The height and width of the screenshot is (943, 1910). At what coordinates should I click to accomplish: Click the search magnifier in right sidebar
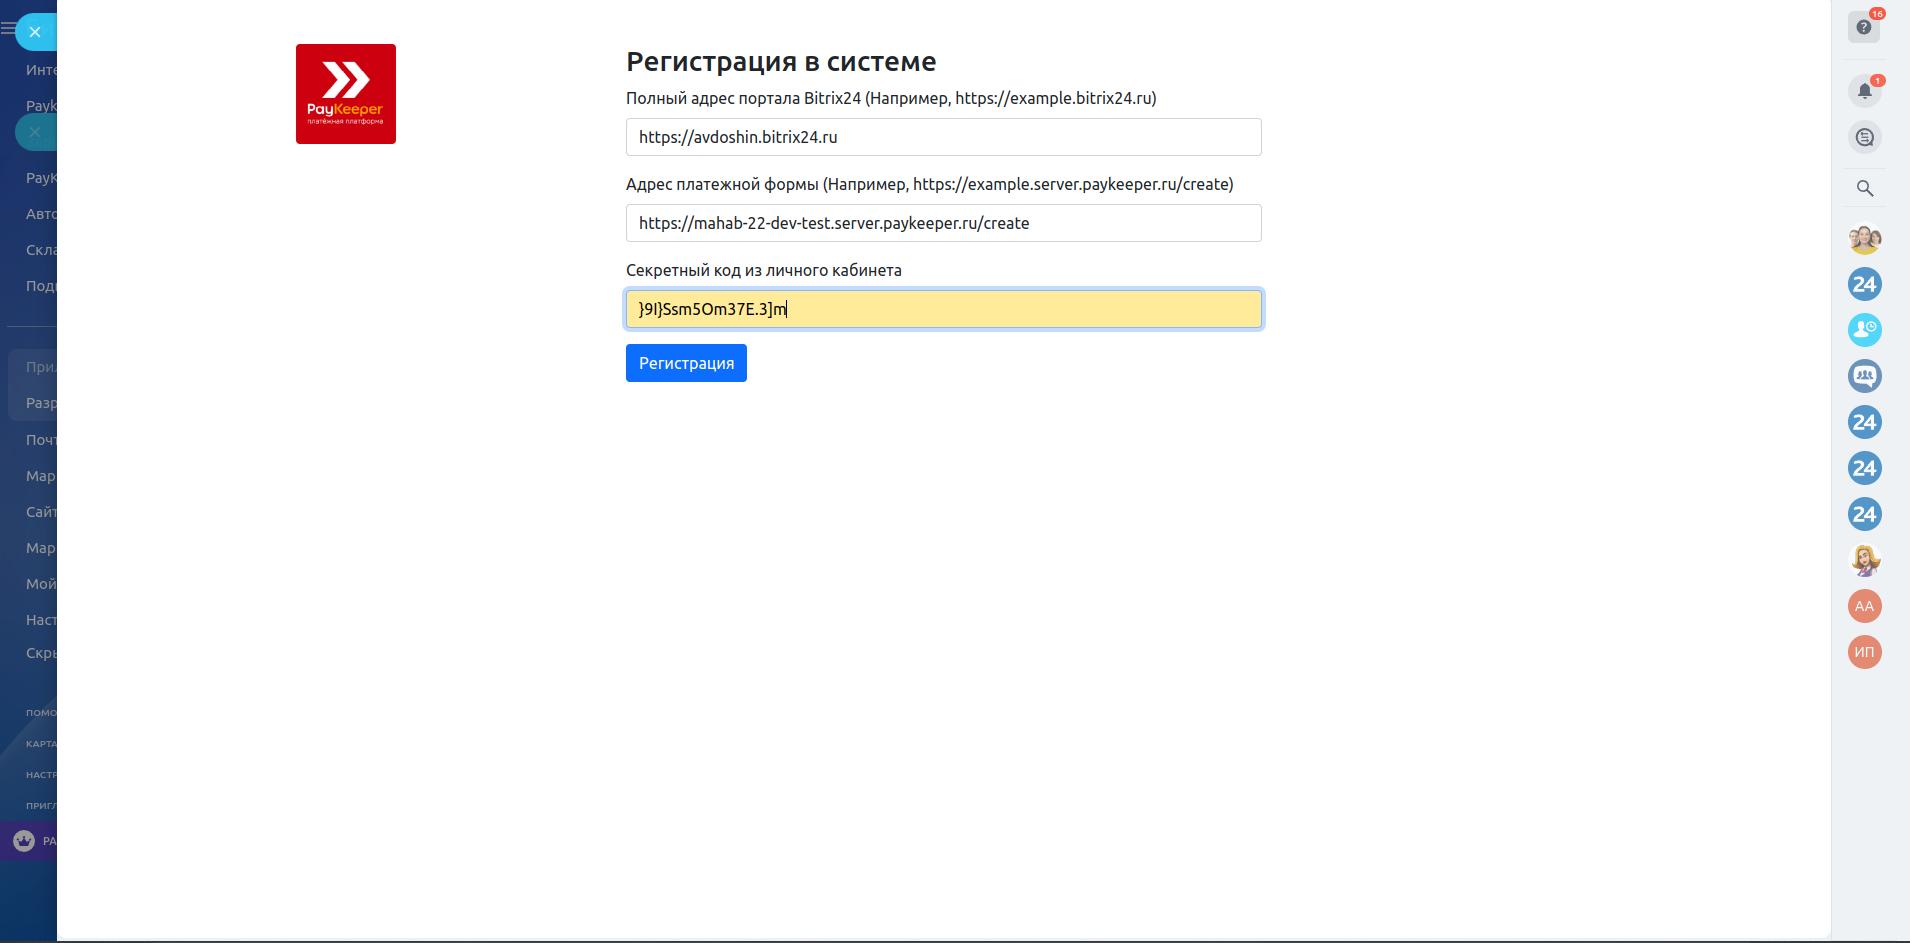1864,188
